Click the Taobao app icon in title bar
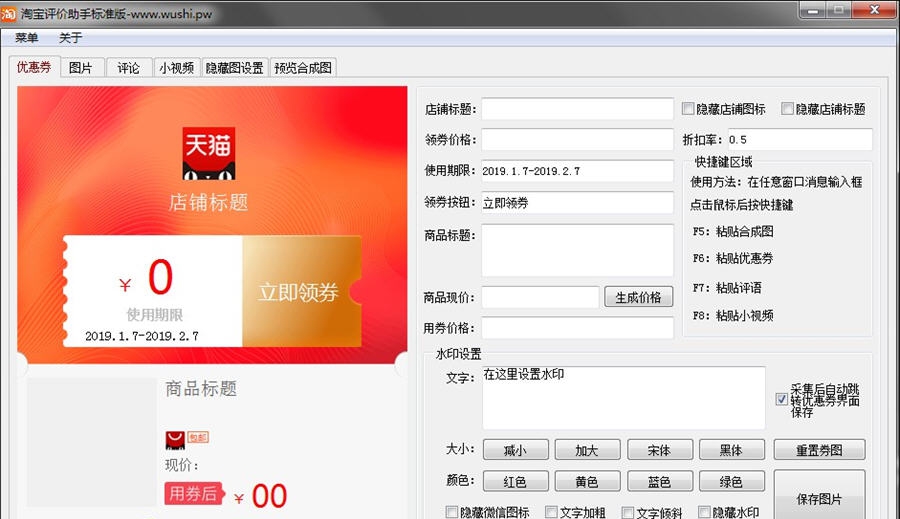900x519 pixels. click(x=9, y=13)
